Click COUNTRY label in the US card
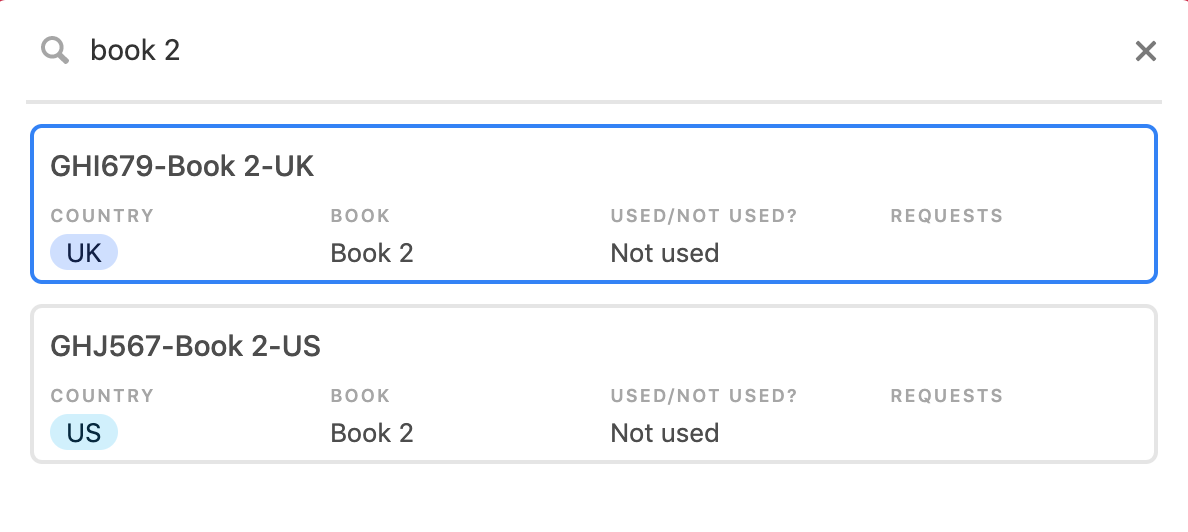 (x=102, y=396)
